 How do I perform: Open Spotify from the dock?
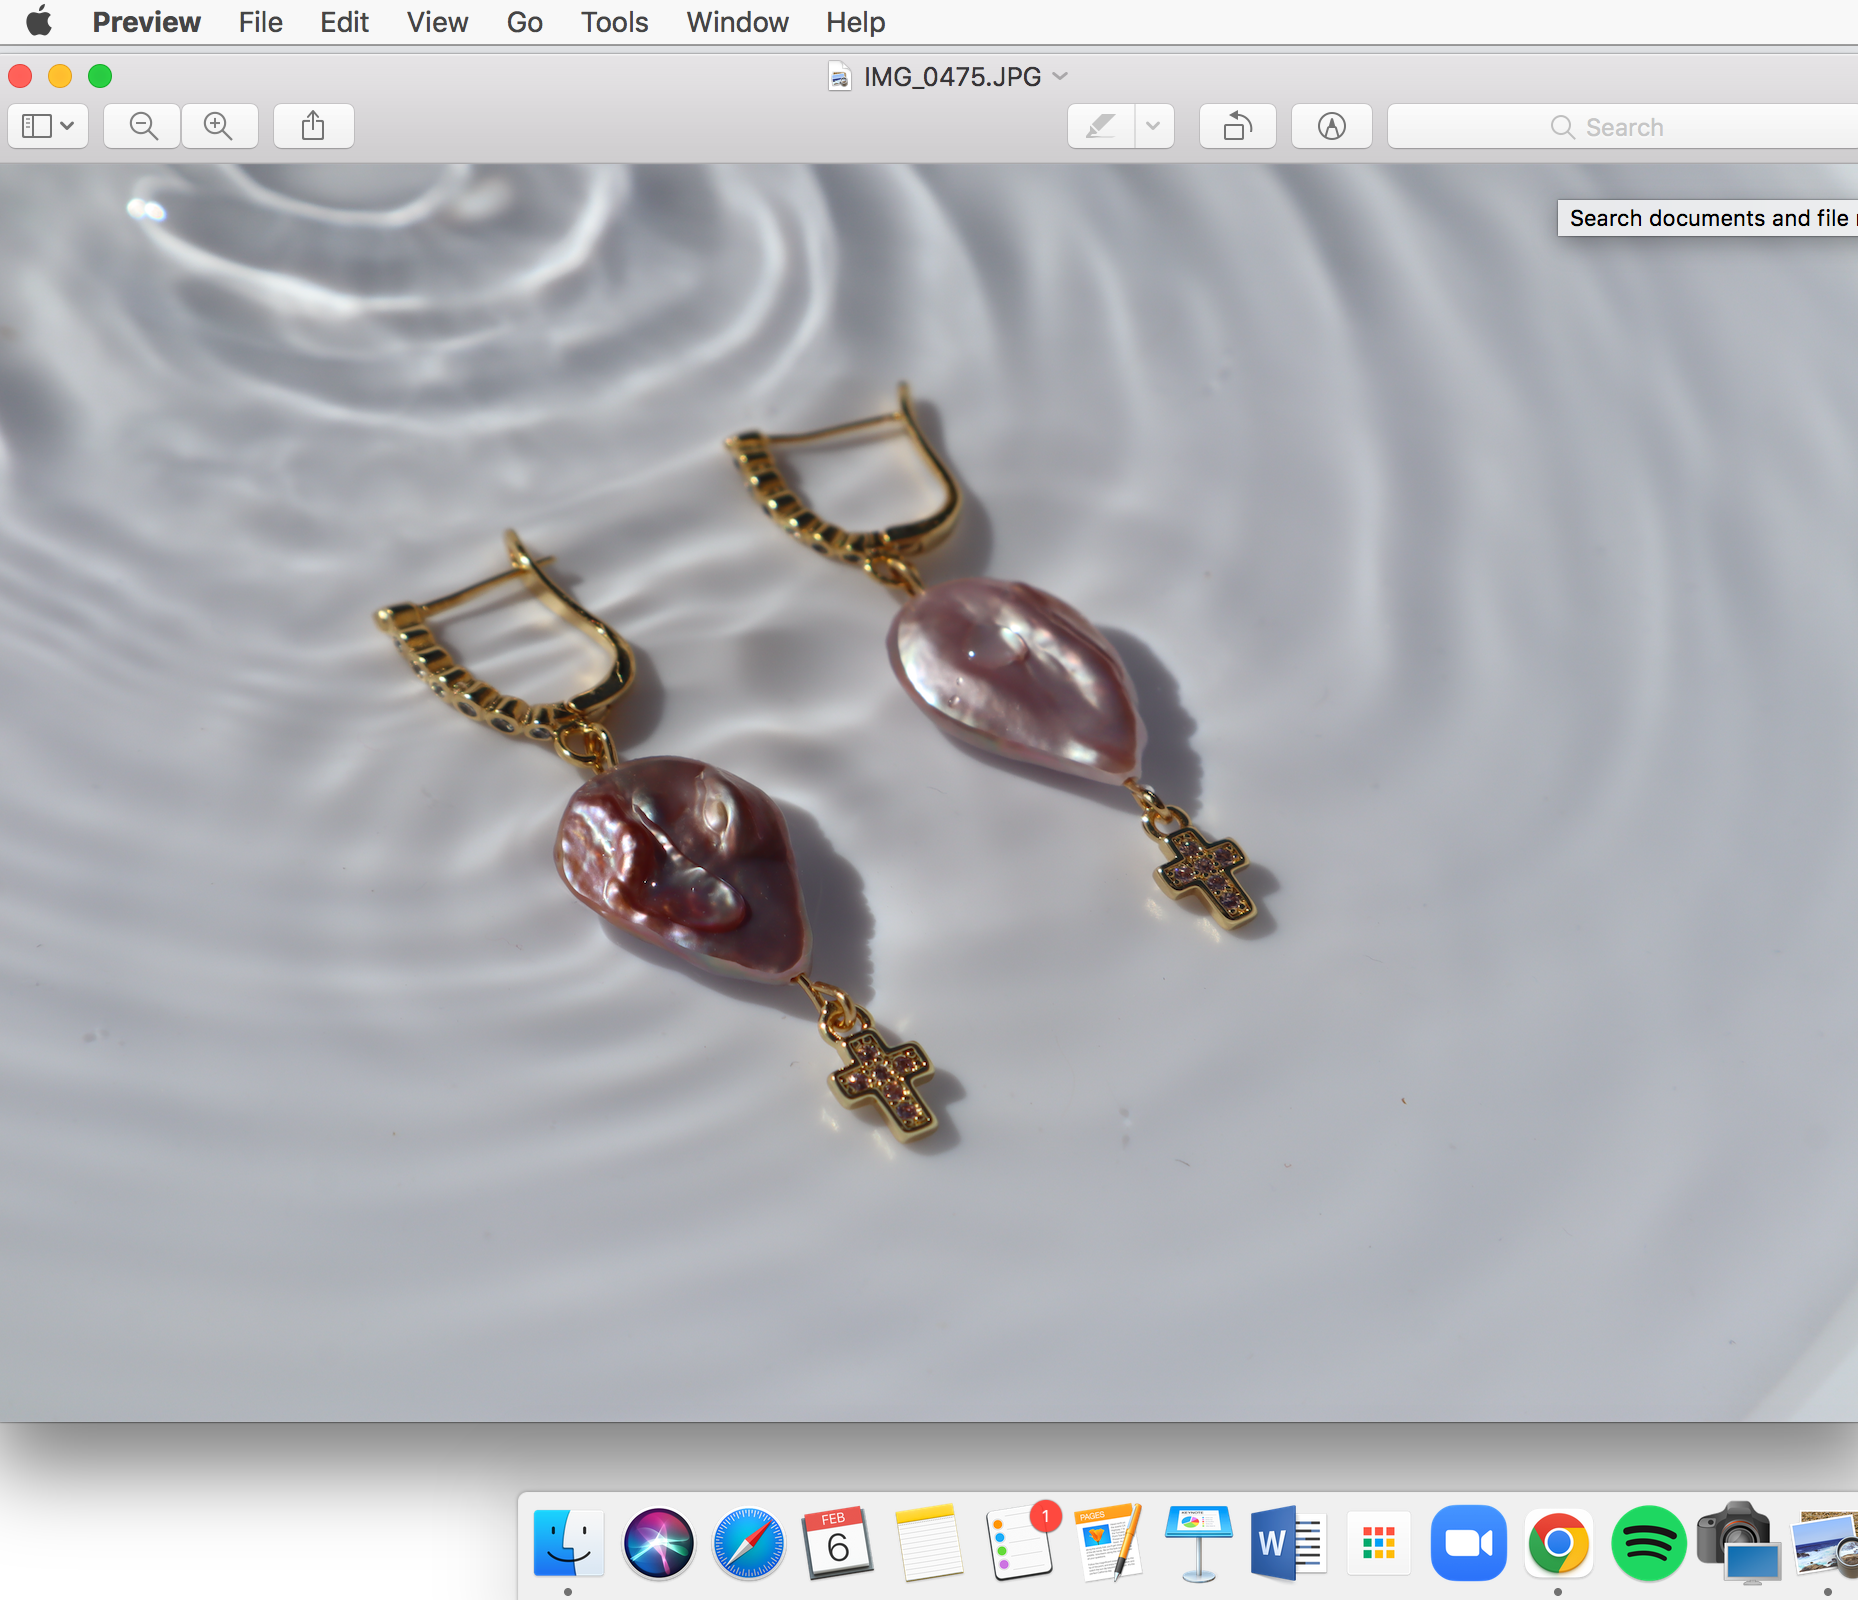click(1648, 1543)
